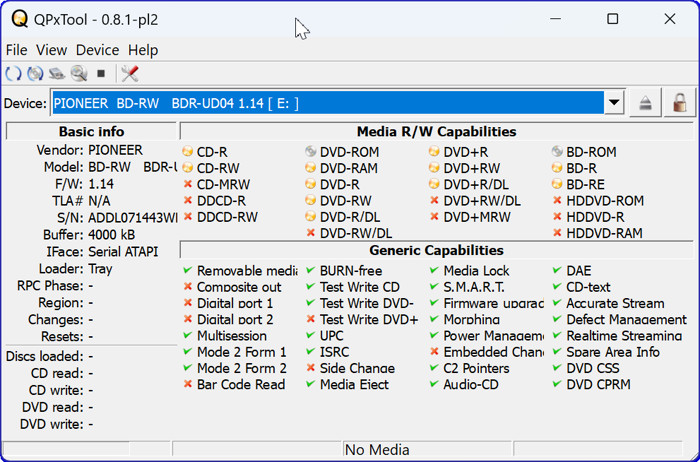Screen dimensions: 700x462
Task: Click red cross beside Side Change
Action: coord(311,367)
